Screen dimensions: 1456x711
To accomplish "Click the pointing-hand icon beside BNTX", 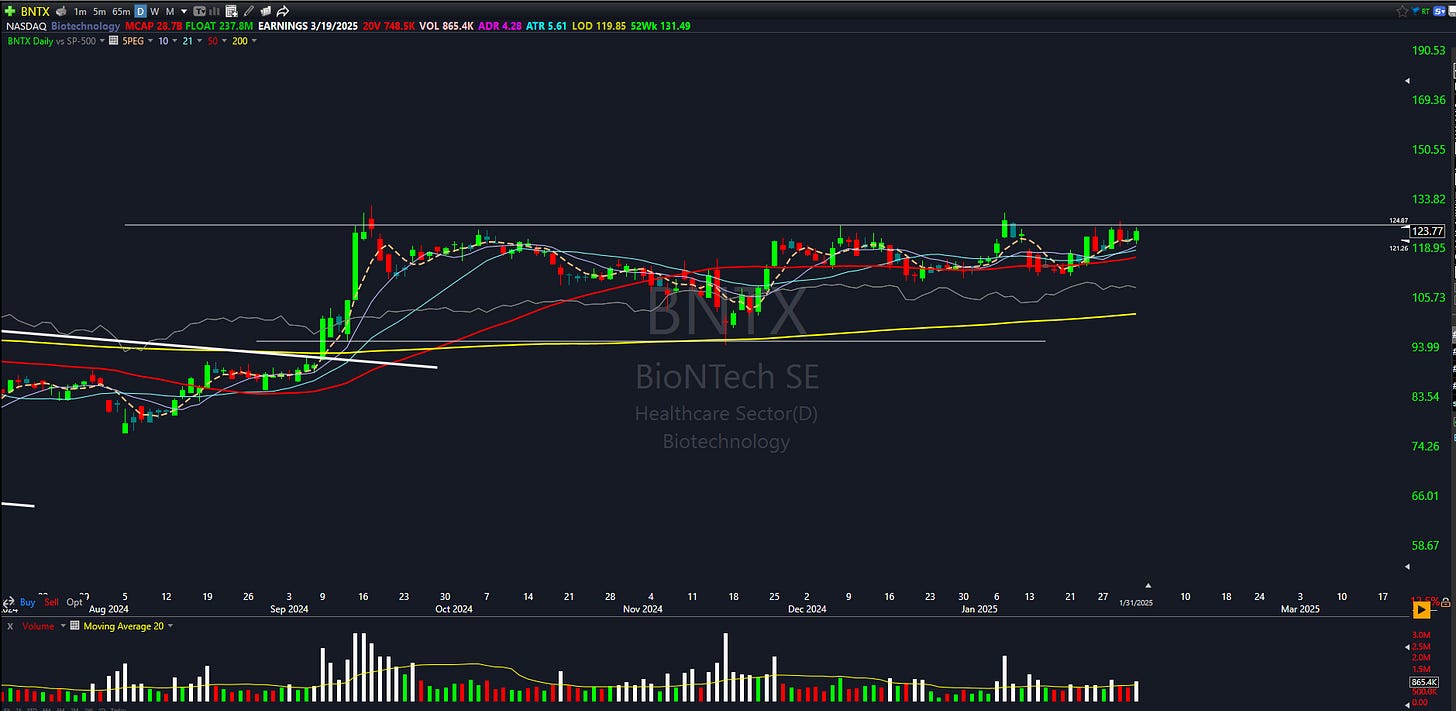I will click(x=61, y=11).
